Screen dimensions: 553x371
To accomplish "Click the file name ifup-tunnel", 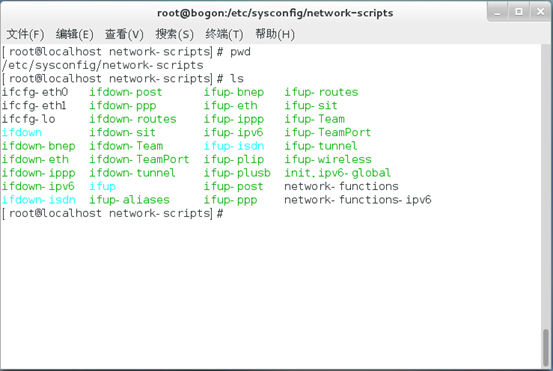I will [321, 146].
